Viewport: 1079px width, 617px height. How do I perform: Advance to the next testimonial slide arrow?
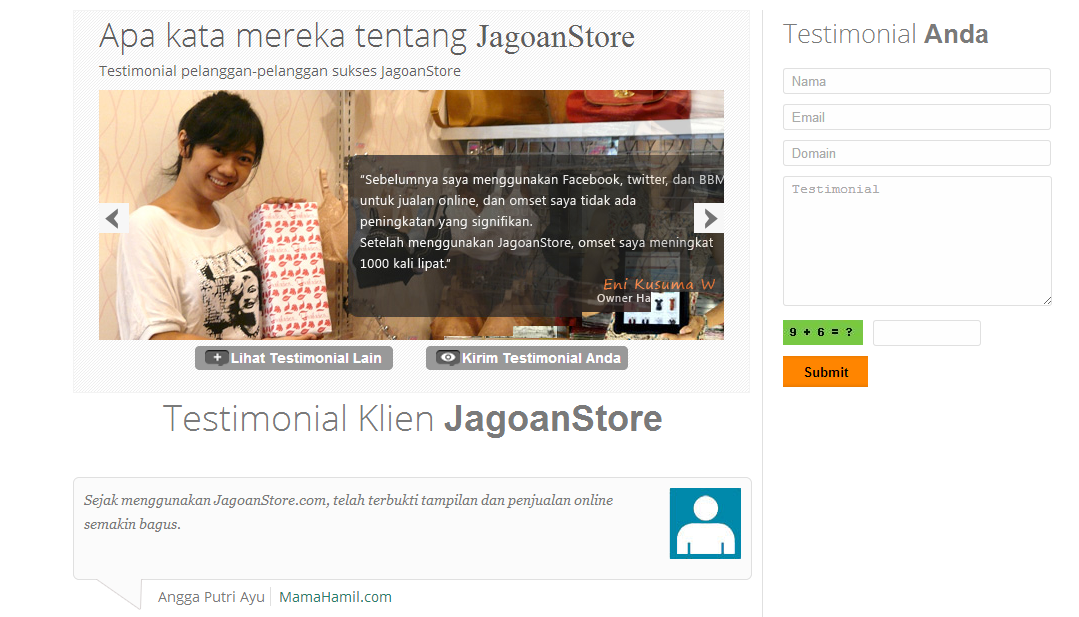pyautogui.click(x=709, y=219)
